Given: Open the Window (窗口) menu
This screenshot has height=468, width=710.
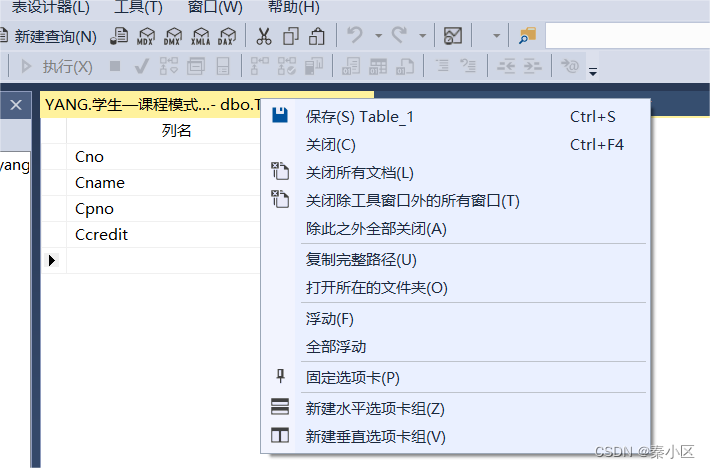Looking at the screenshot, I should 215,7.
